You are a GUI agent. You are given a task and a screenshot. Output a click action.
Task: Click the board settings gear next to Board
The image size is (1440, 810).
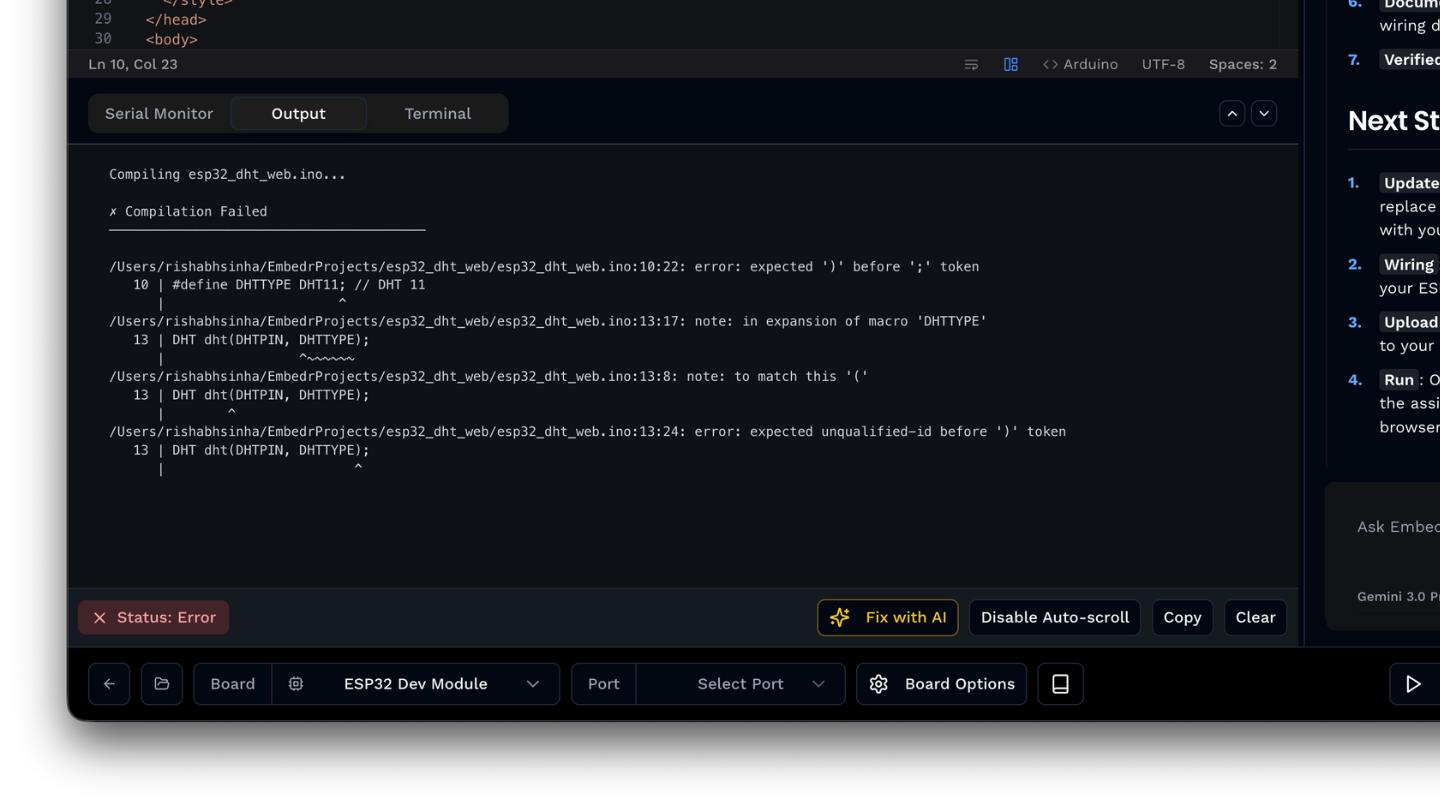click(296, 683)
